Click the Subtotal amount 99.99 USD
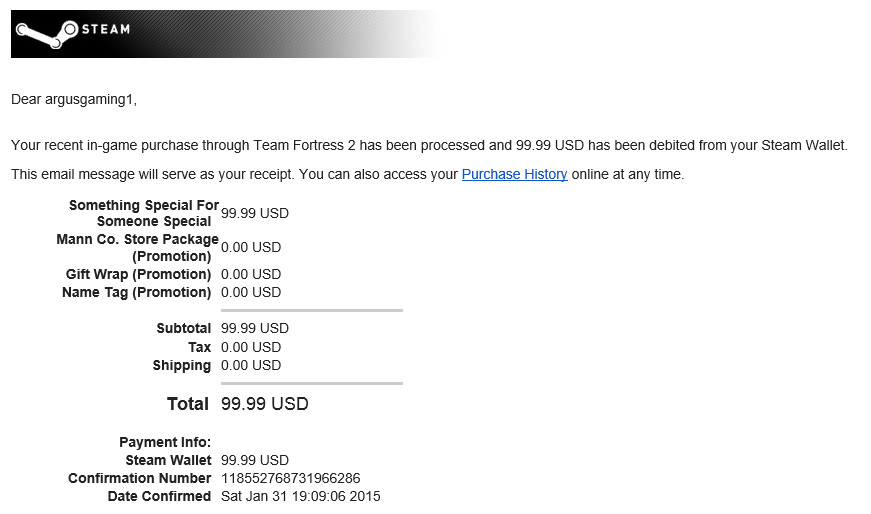Image resolution: width=871 pixels, height=514 pixels. (255, 328)
